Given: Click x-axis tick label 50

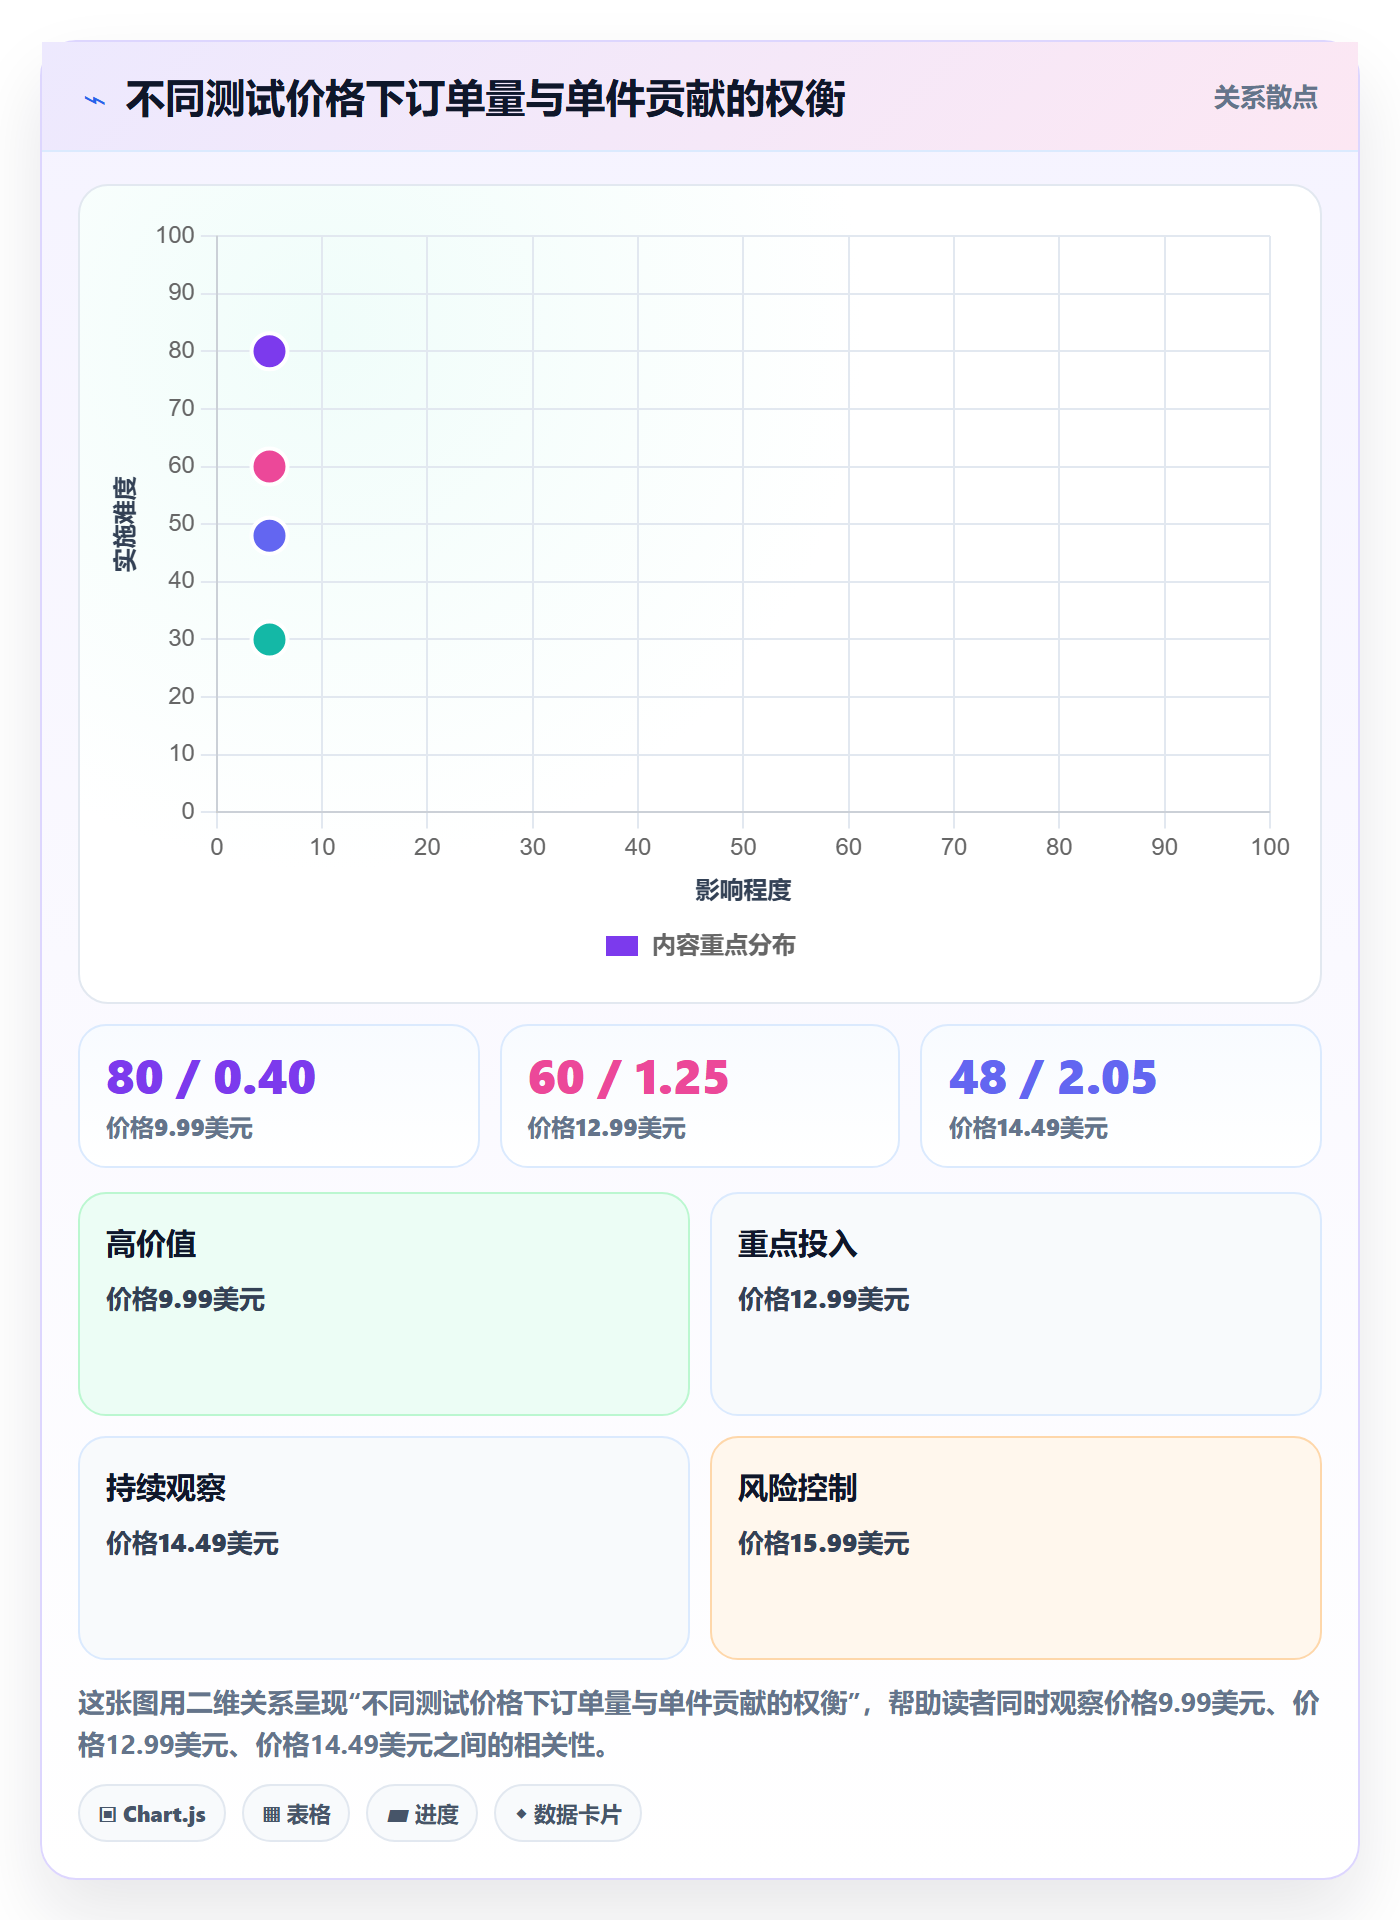Looking at the screenshot, I should pos(743,847).
